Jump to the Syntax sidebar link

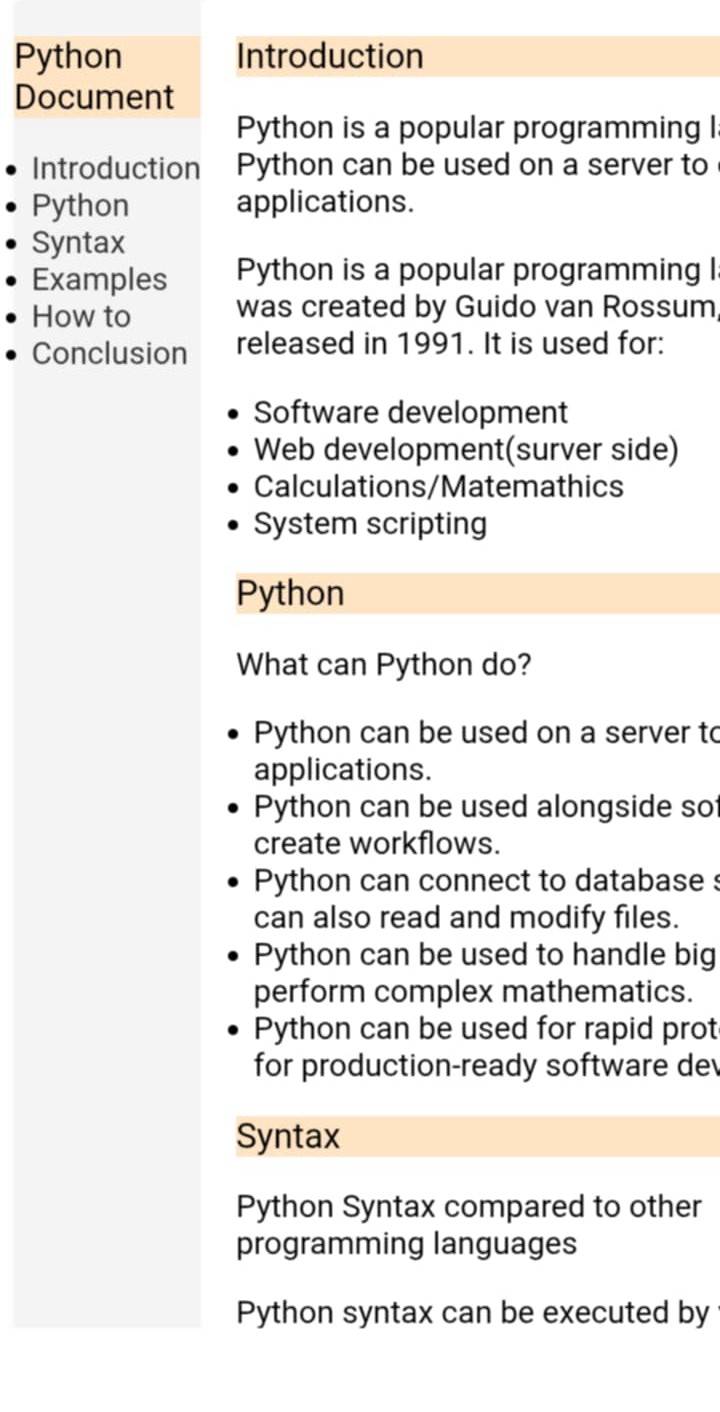[x=78, y=242]
